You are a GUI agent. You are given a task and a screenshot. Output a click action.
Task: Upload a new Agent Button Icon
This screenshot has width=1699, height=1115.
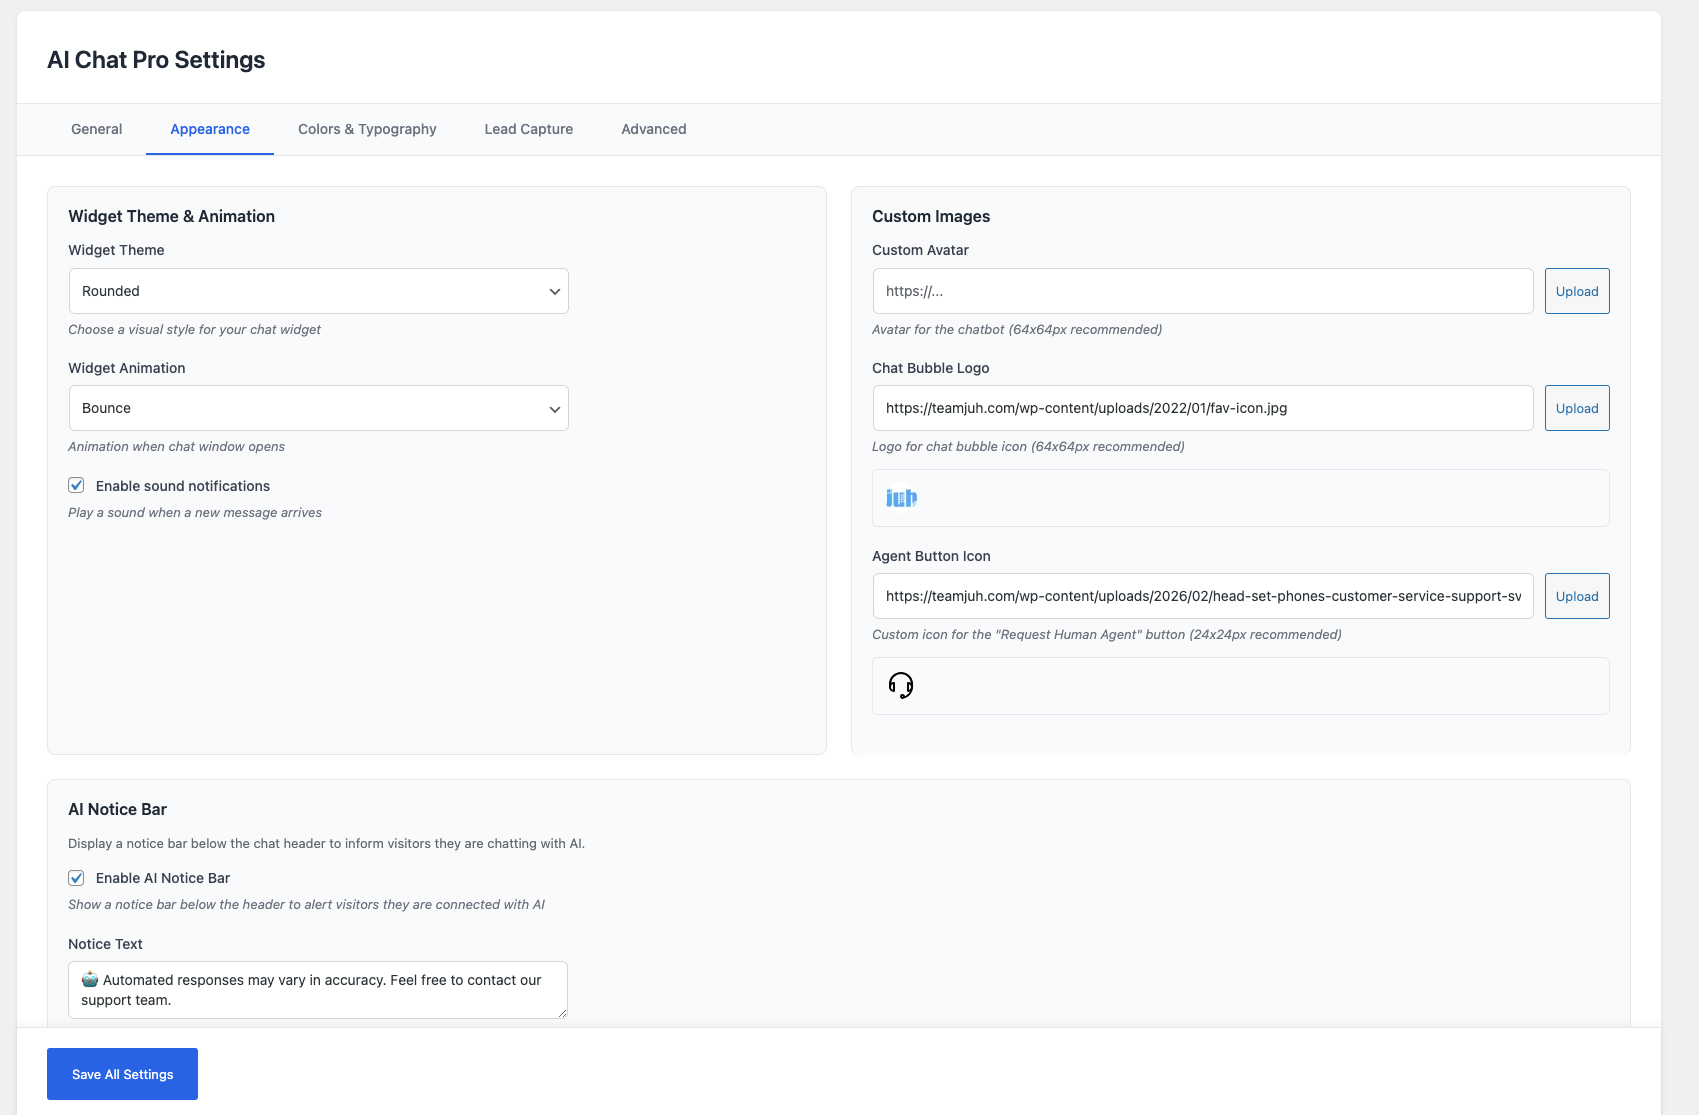tap(1576, 595)
